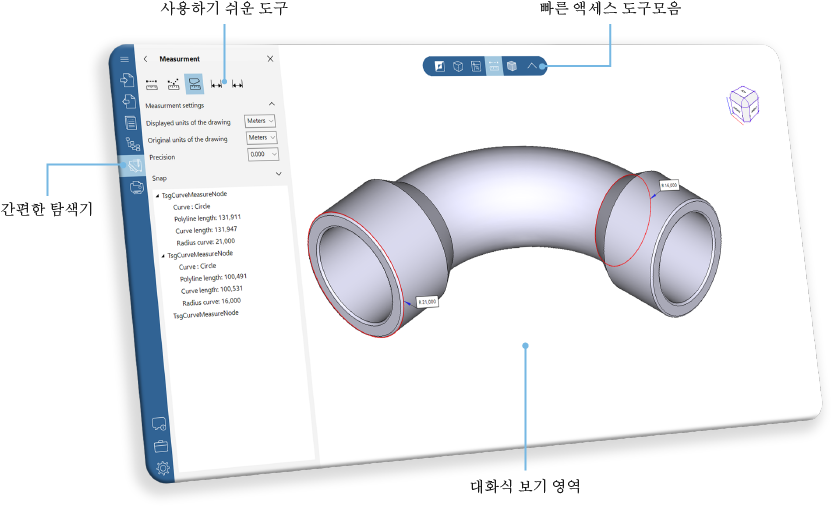Screen dimensions: 831x506
Task: Click the view orientation cube
Action: pos(743,105)
